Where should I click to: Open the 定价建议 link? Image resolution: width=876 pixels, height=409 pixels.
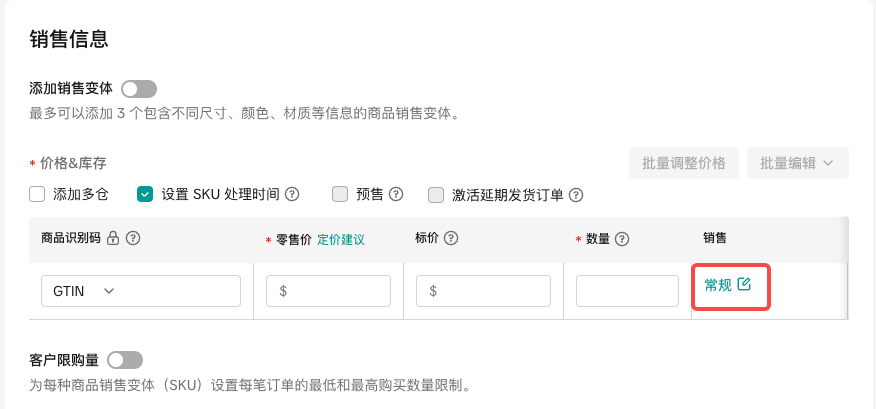pos(341,239)
